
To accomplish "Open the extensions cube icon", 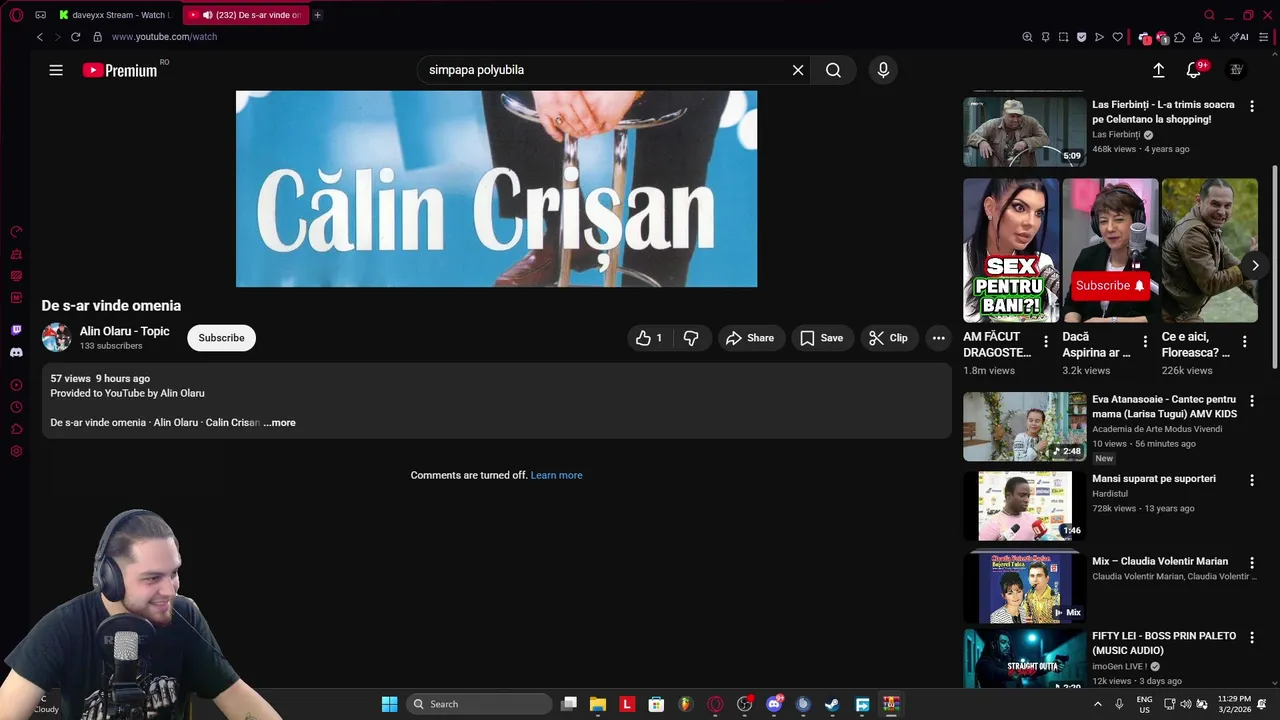I will (x=1180, y=37).
